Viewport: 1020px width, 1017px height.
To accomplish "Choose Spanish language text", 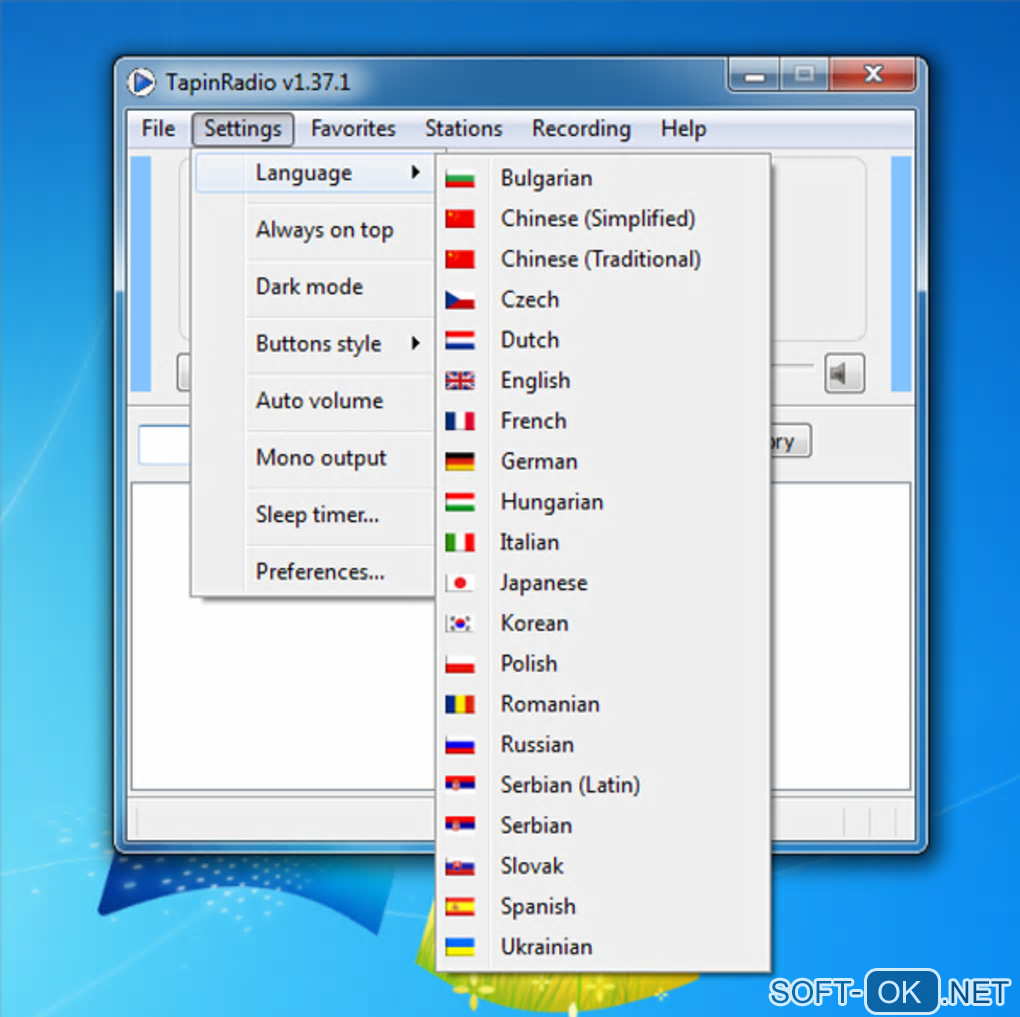I will [x=538, y=906].
